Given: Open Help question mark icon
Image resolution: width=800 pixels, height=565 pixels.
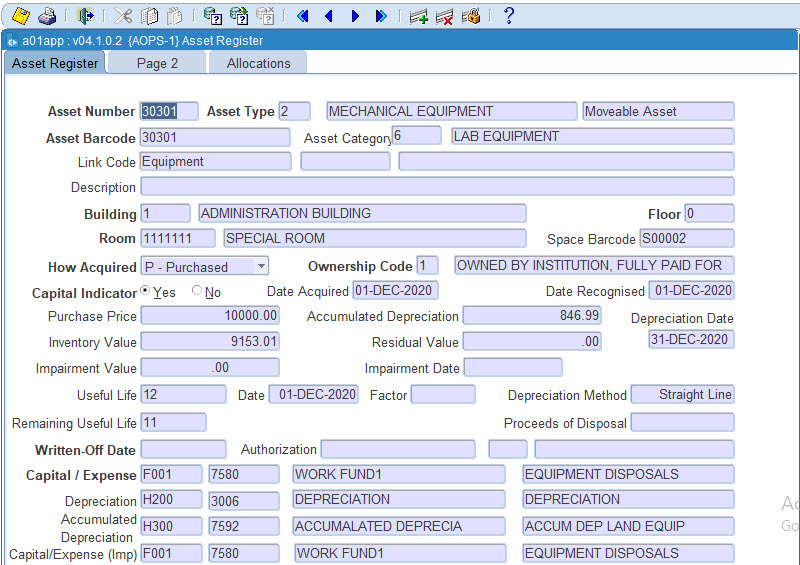Looking at the screenshot, I should [x=508, y=16].
